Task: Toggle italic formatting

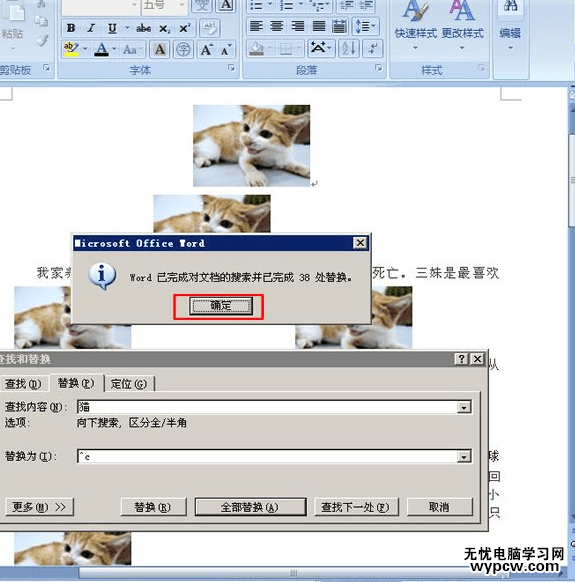Action: [x=91, y=28]
